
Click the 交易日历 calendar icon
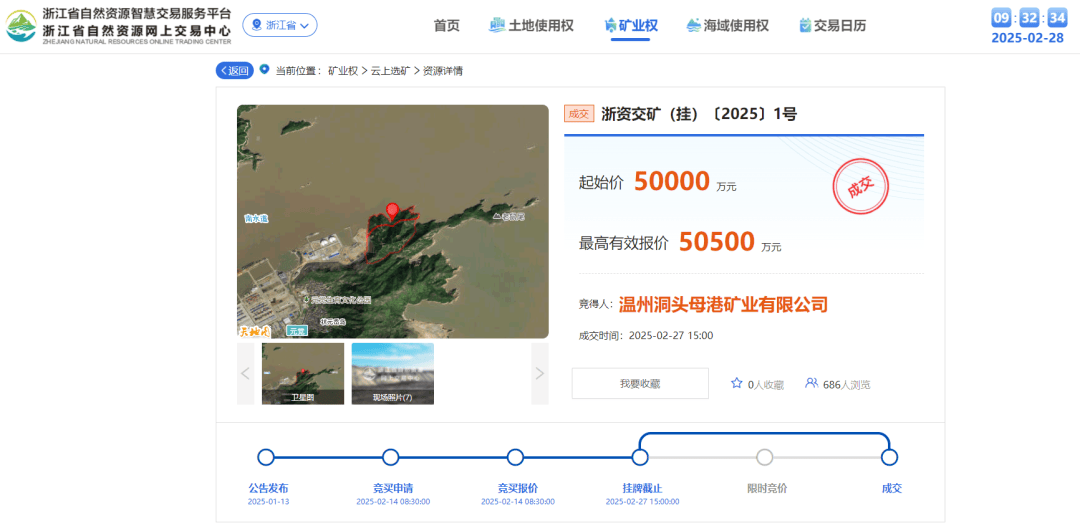click(805, 25)
